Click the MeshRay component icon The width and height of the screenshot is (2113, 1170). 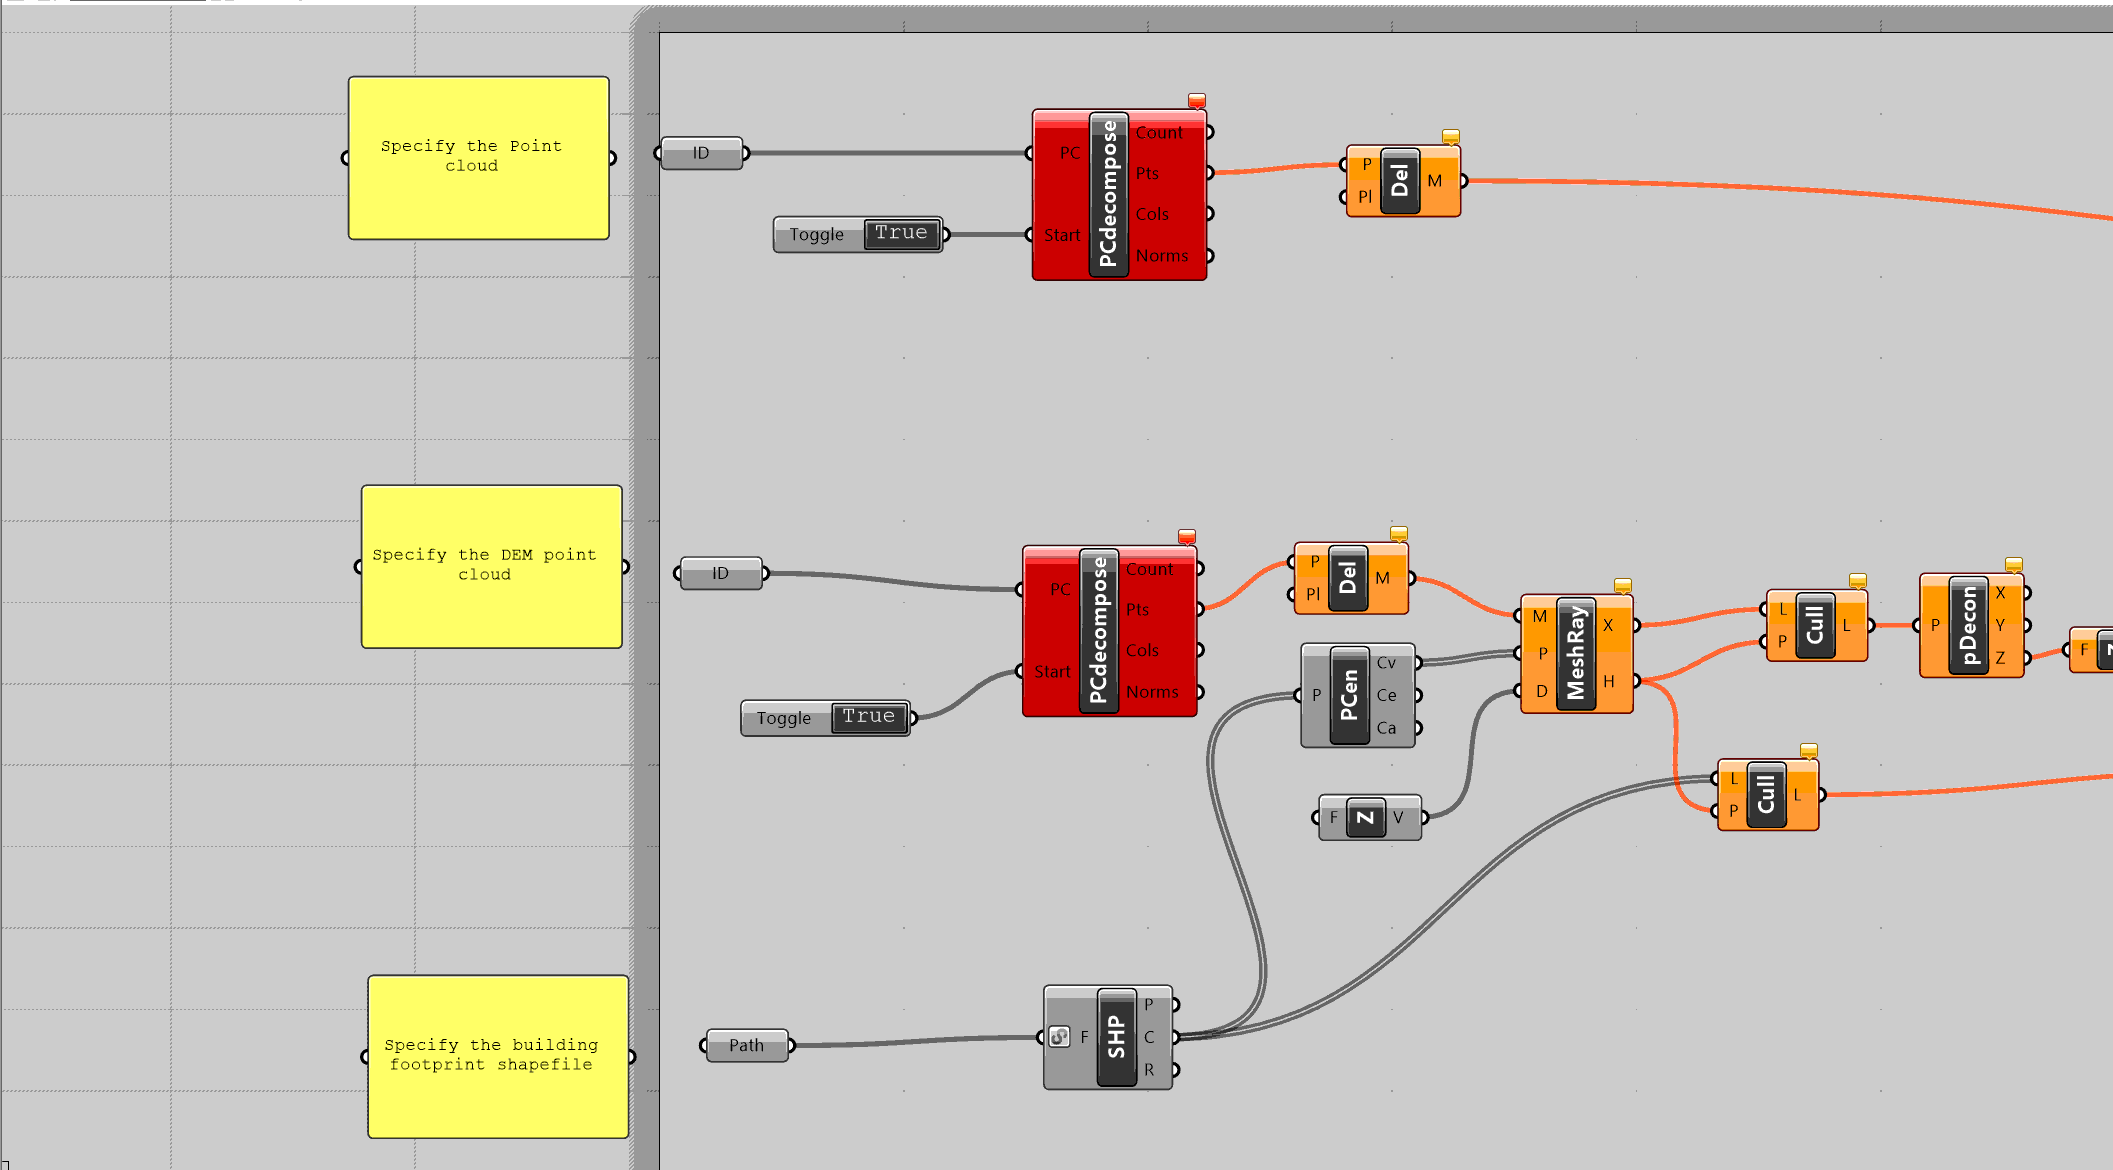[x=1576, y=654]
